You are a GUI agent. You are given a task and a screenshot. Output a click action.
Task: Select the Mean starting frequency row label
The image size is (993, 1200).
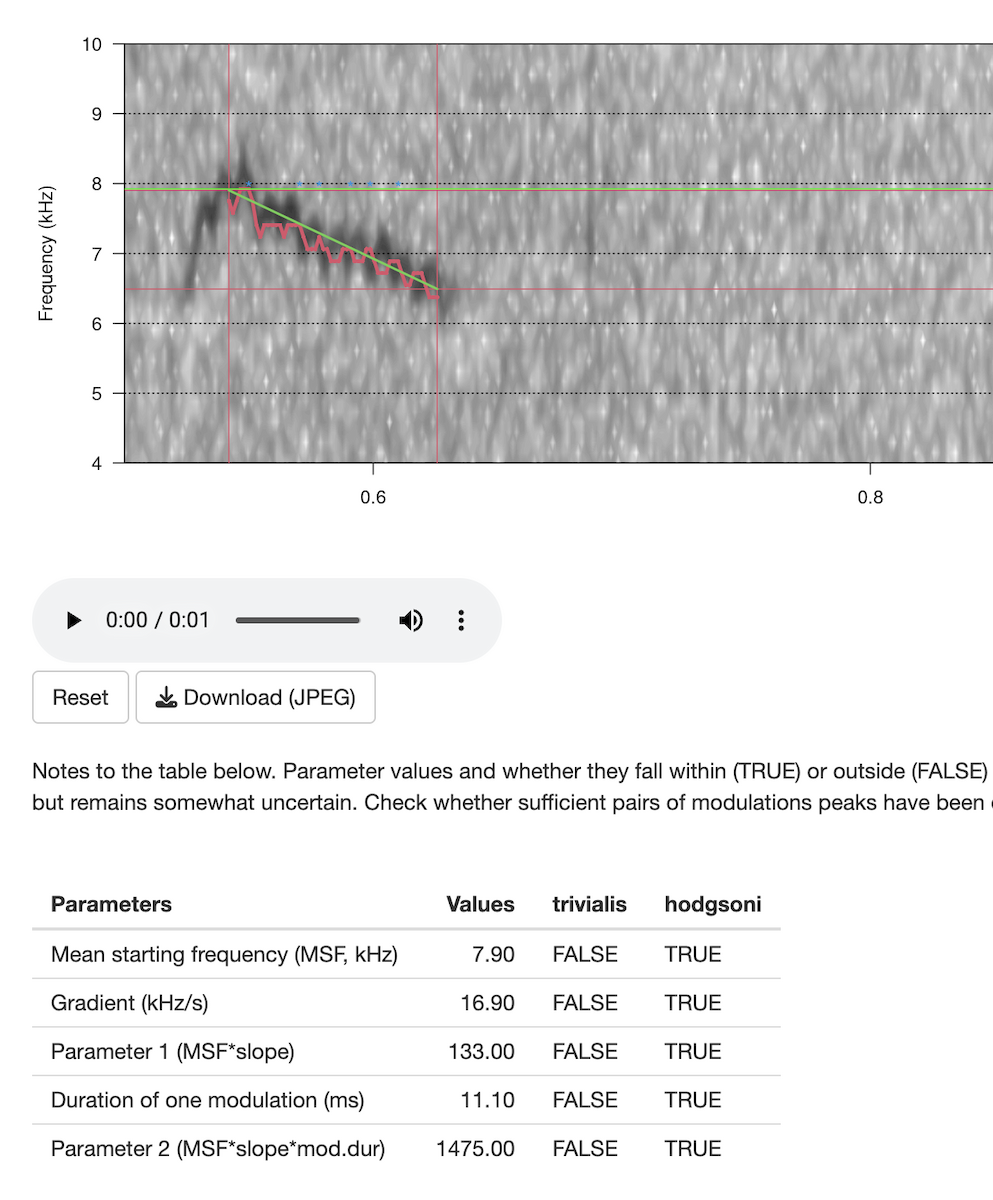224,955
